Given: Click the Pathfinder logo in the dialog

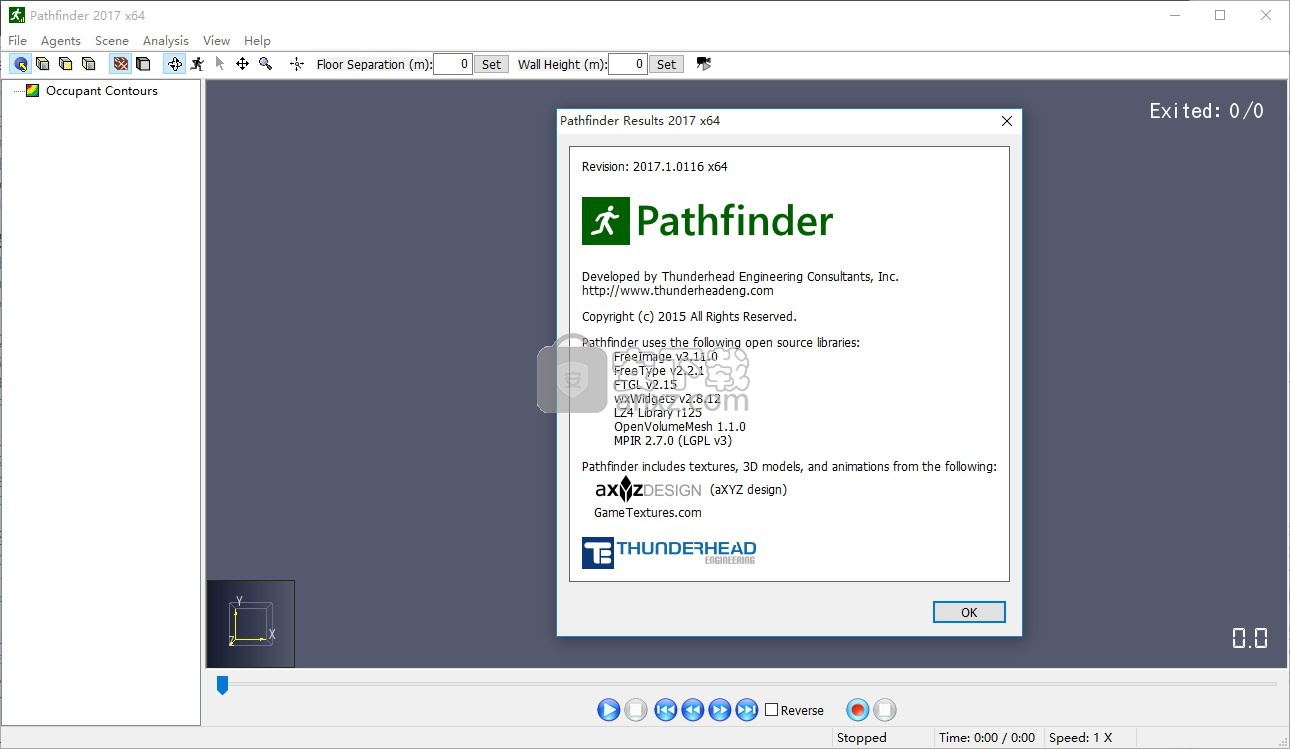Looking at the screenshot, I should point(707,221).
